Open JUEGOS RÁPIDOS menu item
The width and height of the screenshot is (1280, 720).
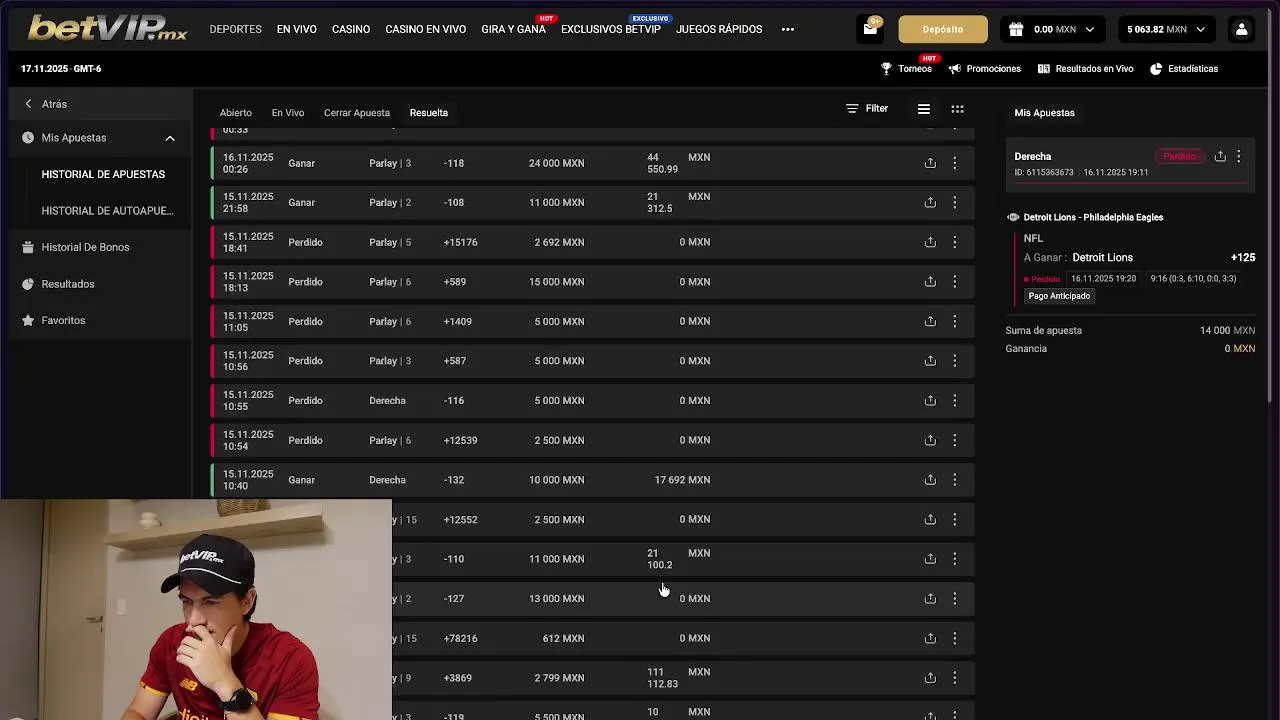click(x=719, y=29)
